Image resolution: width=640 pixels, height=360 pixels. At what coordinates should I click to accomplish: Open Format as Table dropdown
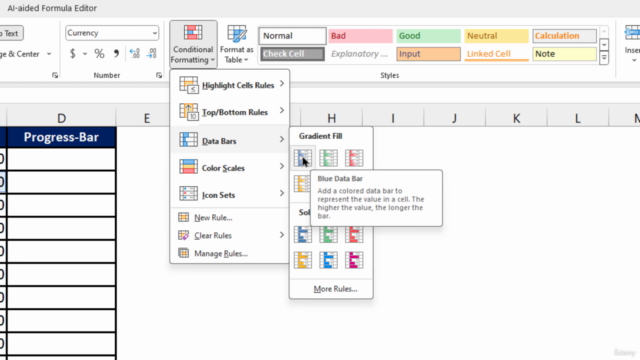pyautogui.click(x=236, y=44)
